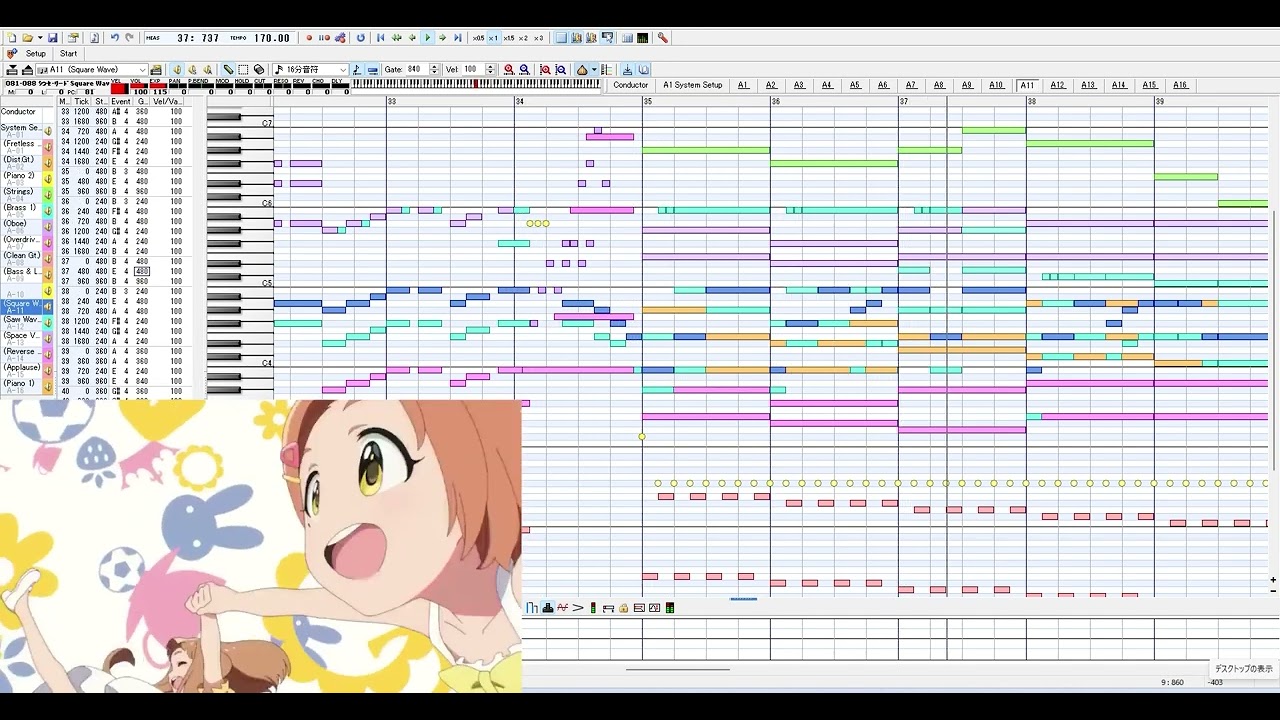Click measure 36 on the ruler
The height and width of the screenshot is (720, 1280).
[776, 102]
